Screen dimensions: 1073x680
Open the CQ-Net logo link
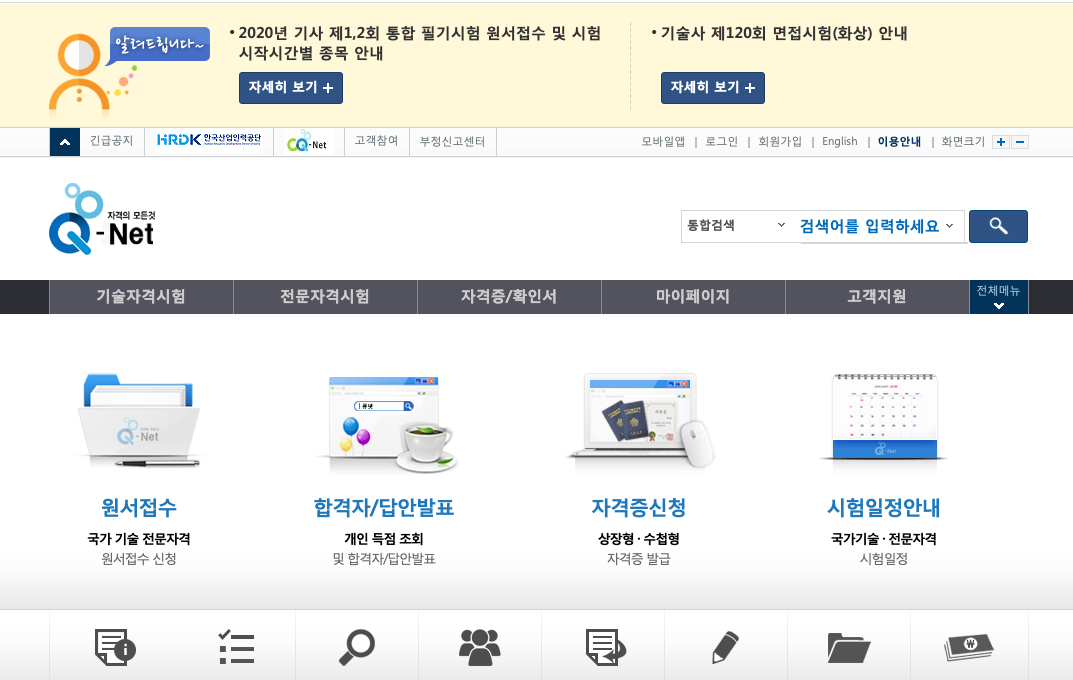[x=306, y=142]
